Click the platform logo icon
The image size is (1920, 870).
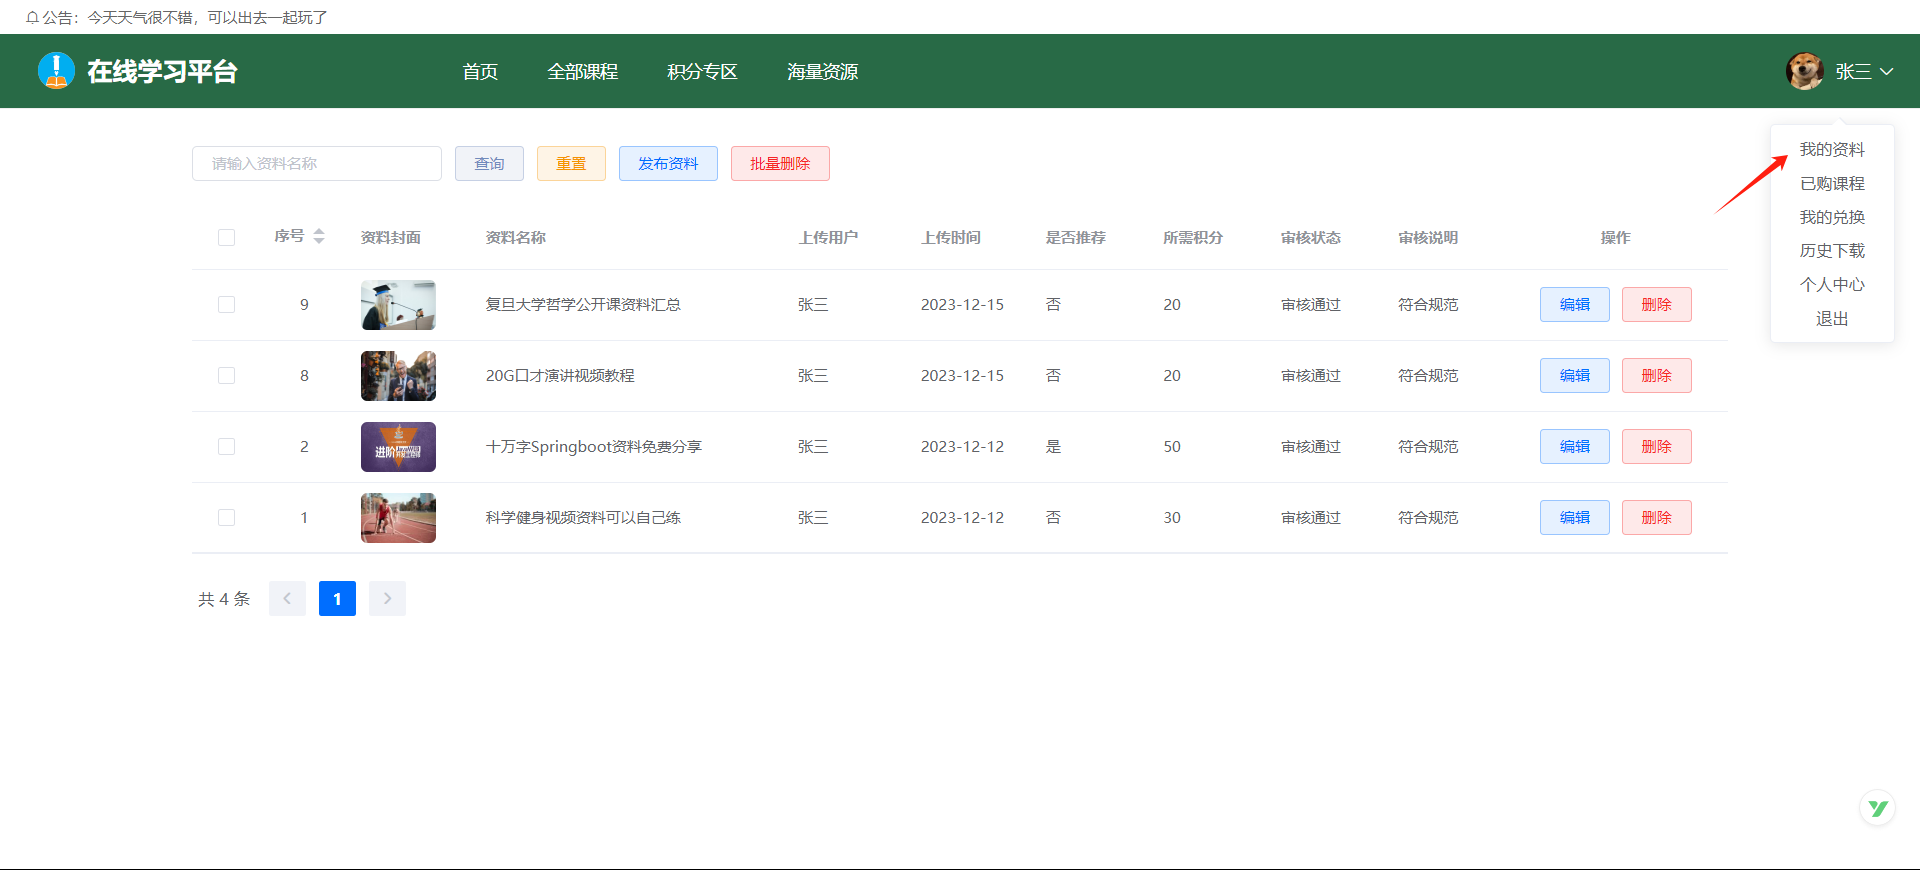56,71
